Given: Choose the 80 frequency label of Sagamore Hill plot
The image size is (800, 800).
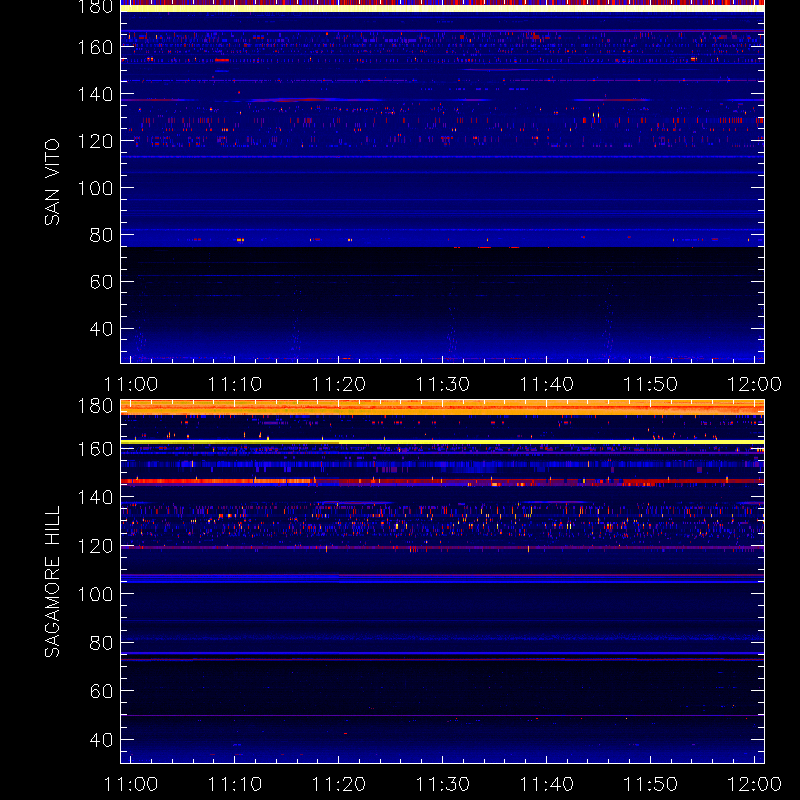Looking at the screenshot, I should (x=101, y=643).
